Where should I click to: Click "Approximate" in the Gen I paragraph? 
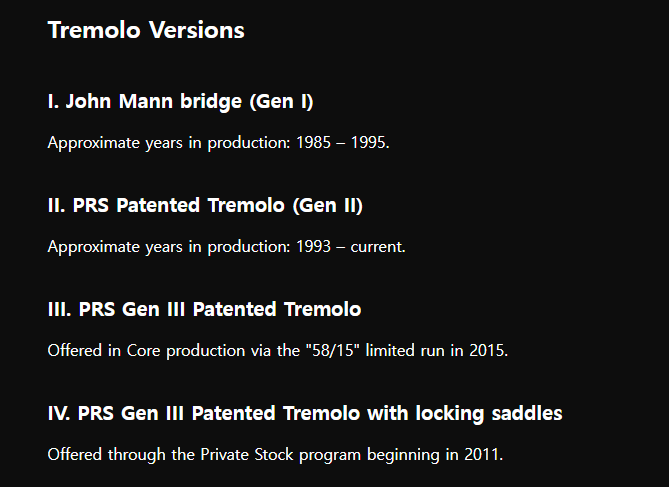pos(93,143)
